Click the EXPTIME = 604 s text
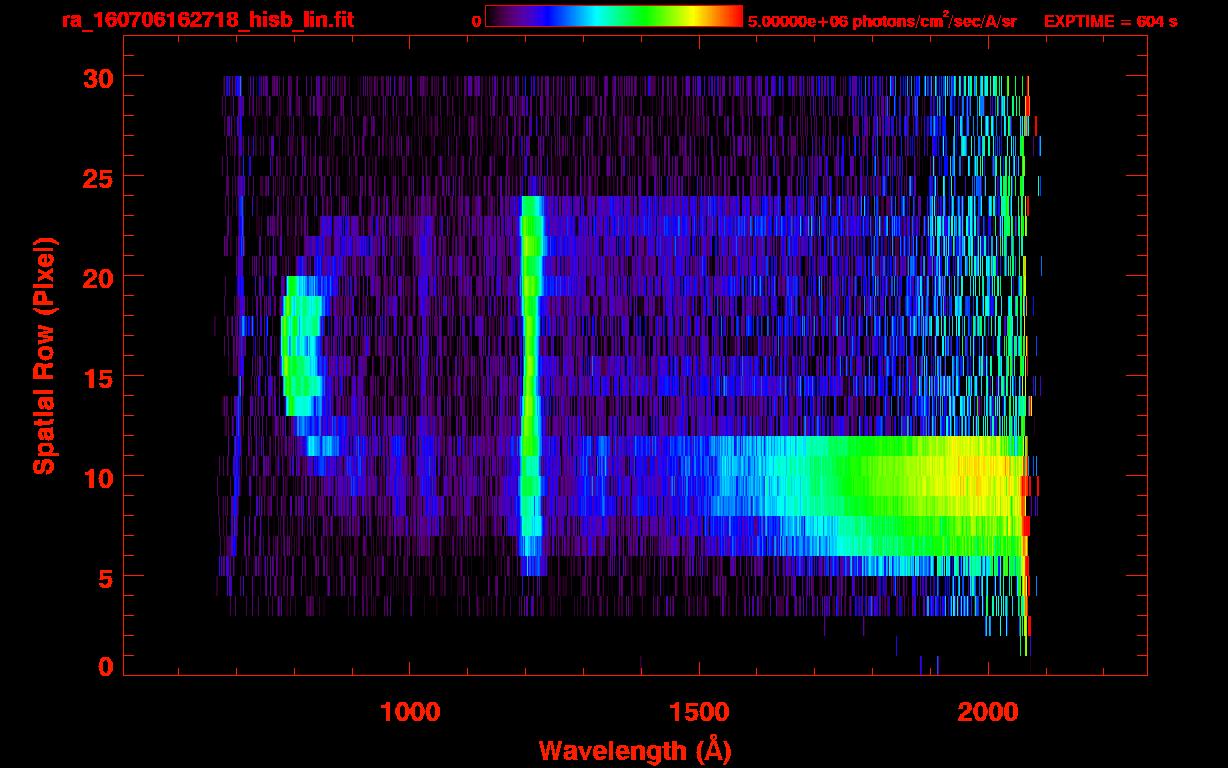This screenshot has height=768, width=1228. tap(1110, 21)
